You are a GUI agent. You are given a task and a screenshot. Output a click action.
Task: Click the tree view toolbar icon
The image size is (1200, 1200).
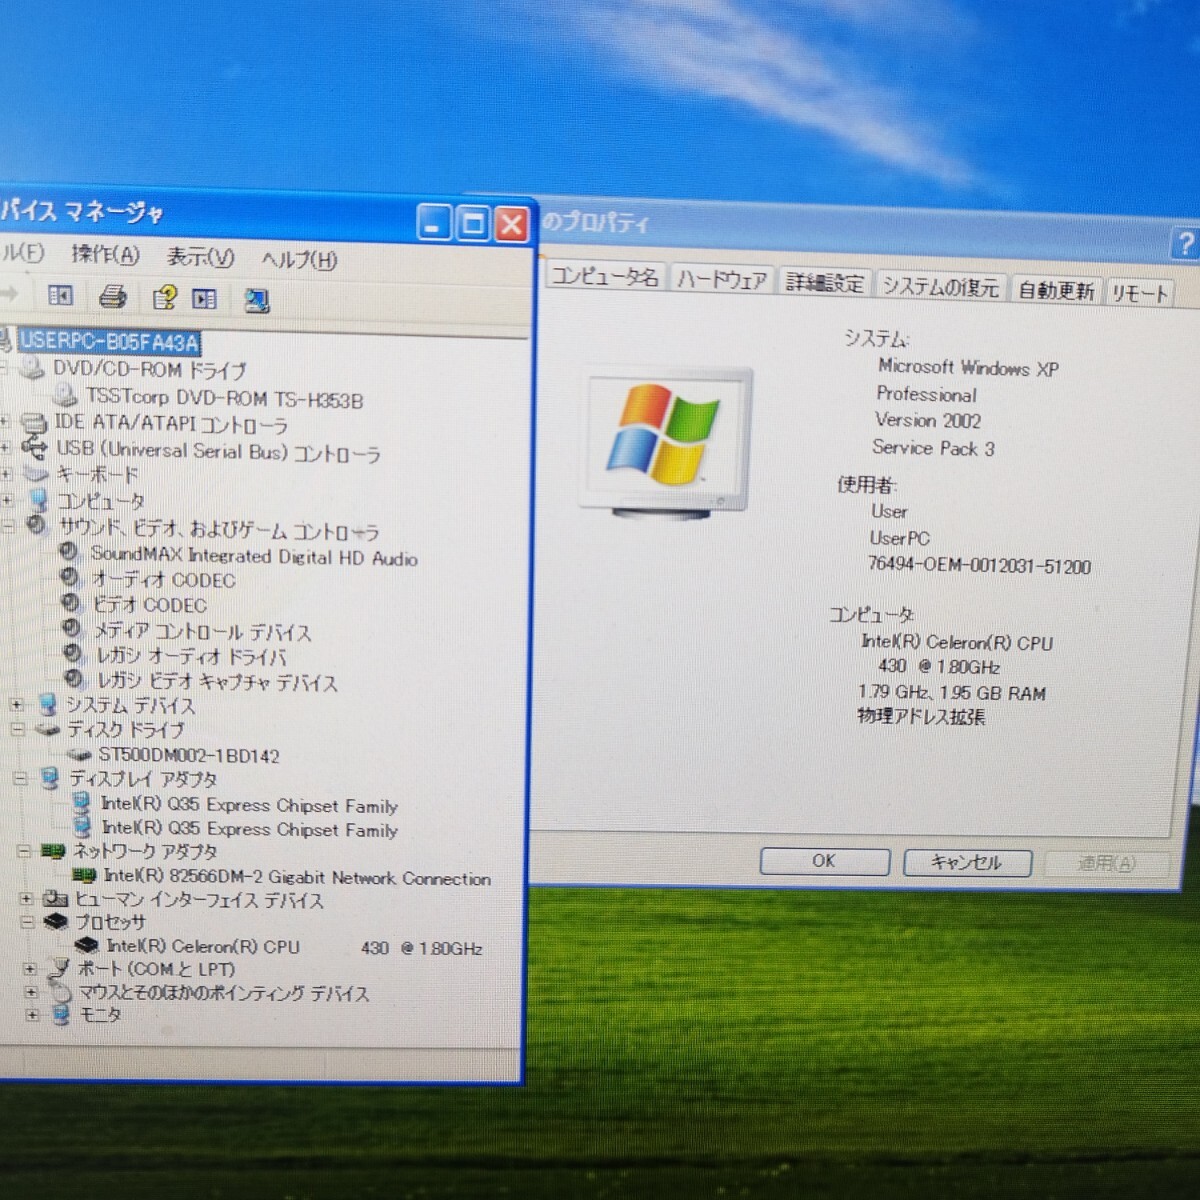[61, 295]
